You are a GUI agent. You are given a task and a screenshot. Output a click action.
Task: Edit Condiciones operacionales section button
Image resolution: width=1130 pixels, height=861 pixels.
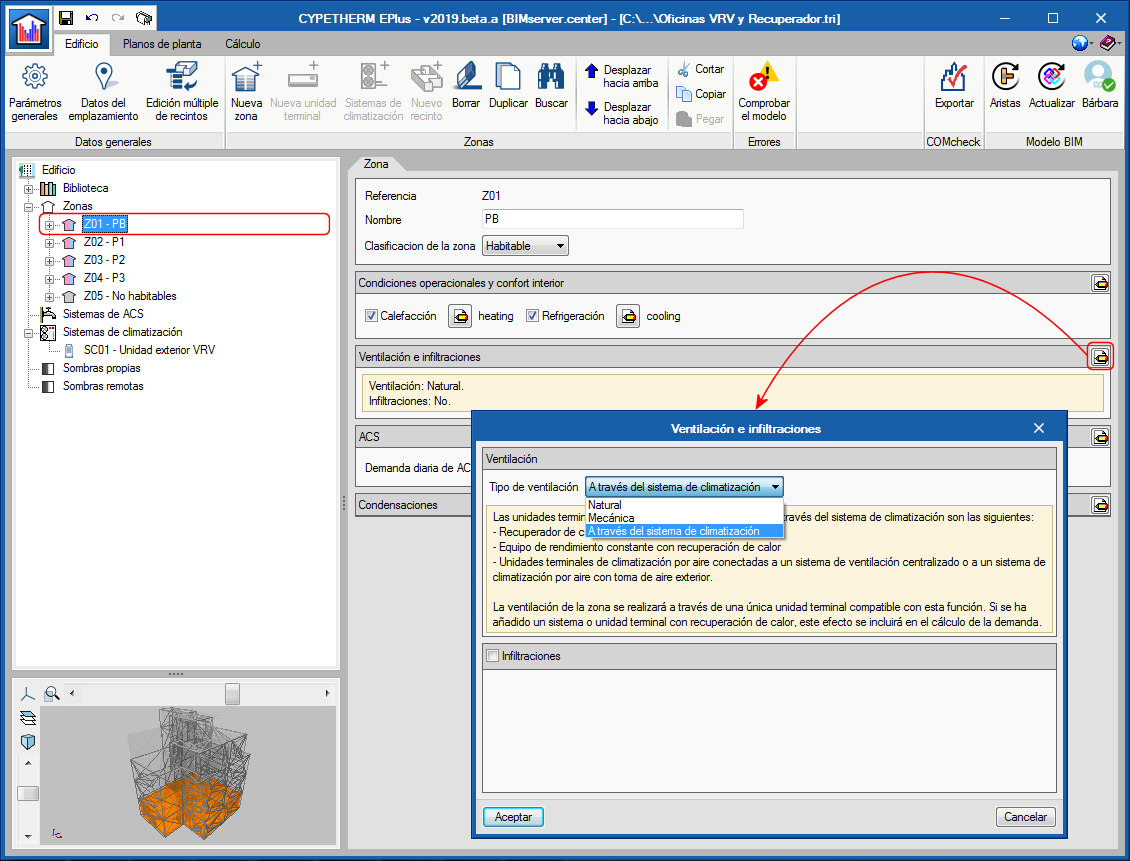point(1100,283)
